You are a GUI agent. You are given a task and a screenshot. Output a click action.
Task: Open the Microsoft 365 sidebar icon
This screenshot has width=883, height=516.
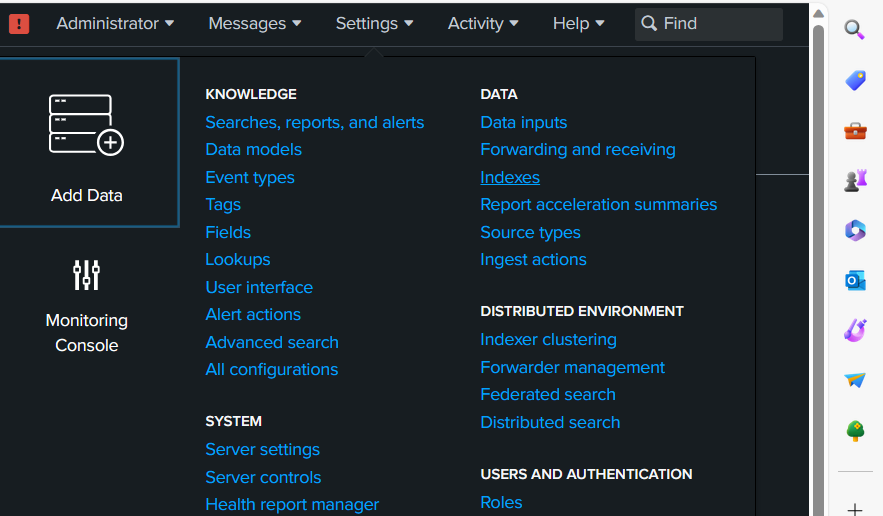[x=855, y=231]
